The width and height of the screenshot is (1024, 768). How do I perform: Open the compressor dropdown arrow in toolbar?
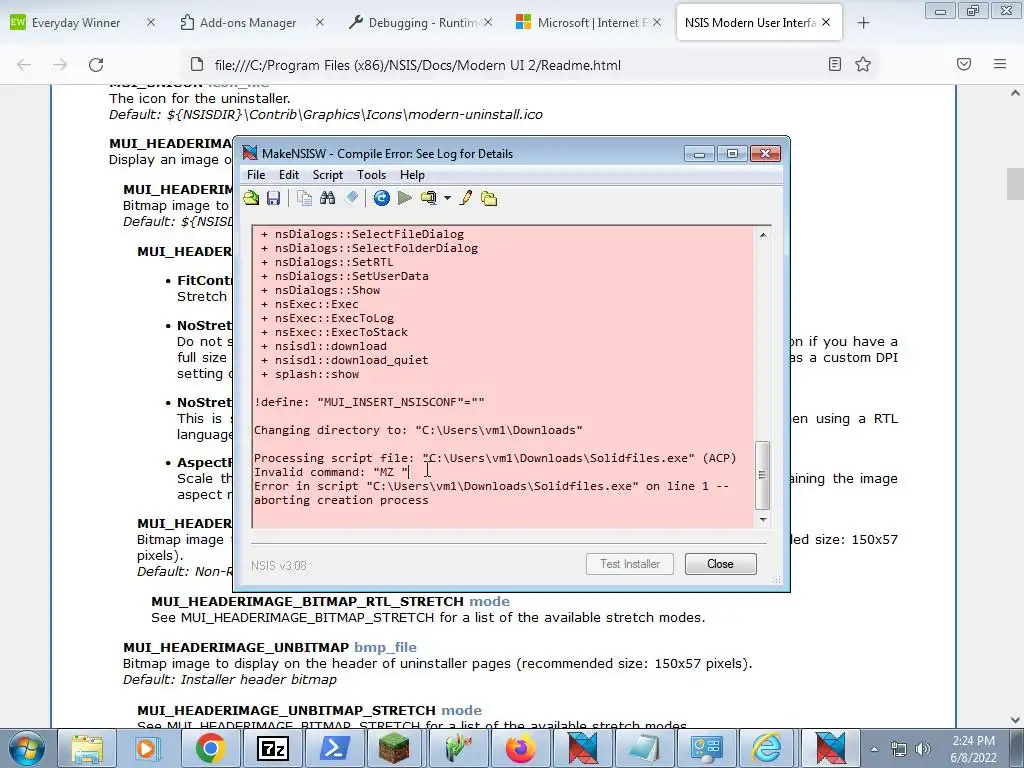[447, 198]
